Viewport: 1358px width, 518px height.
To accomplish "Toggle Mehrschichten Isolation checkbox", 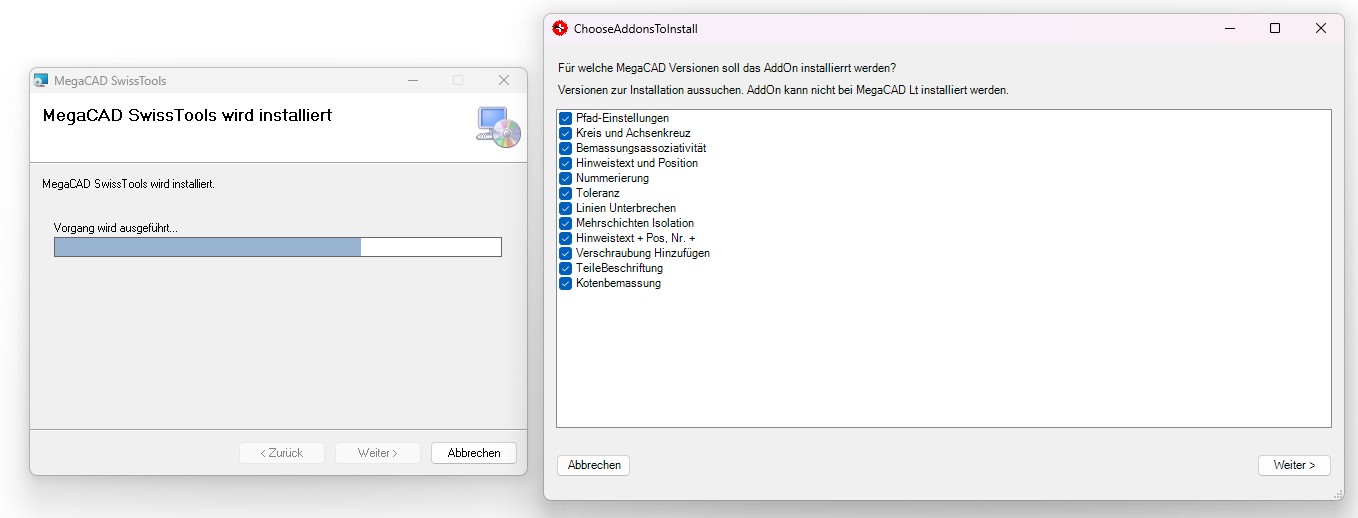I will 566,223.
